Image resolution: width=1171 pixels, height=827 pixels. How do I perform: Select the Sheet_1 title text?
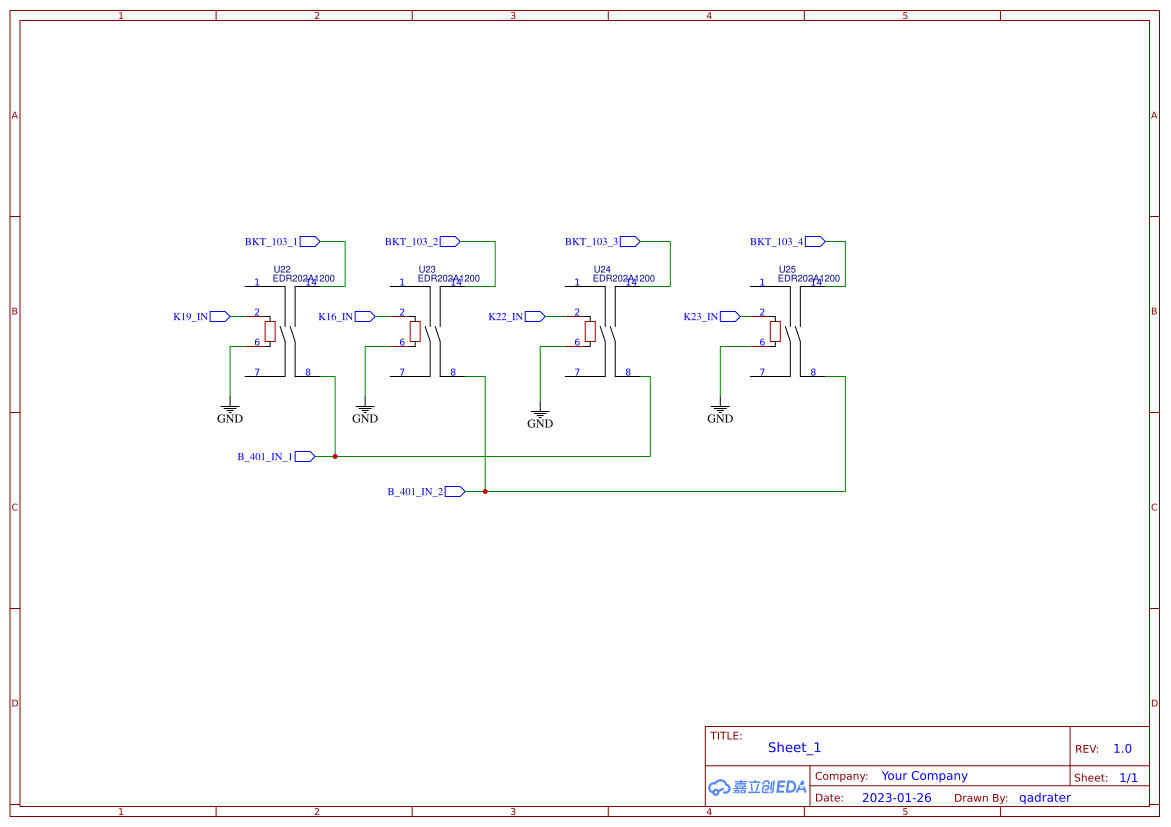[x=794, y=747]
